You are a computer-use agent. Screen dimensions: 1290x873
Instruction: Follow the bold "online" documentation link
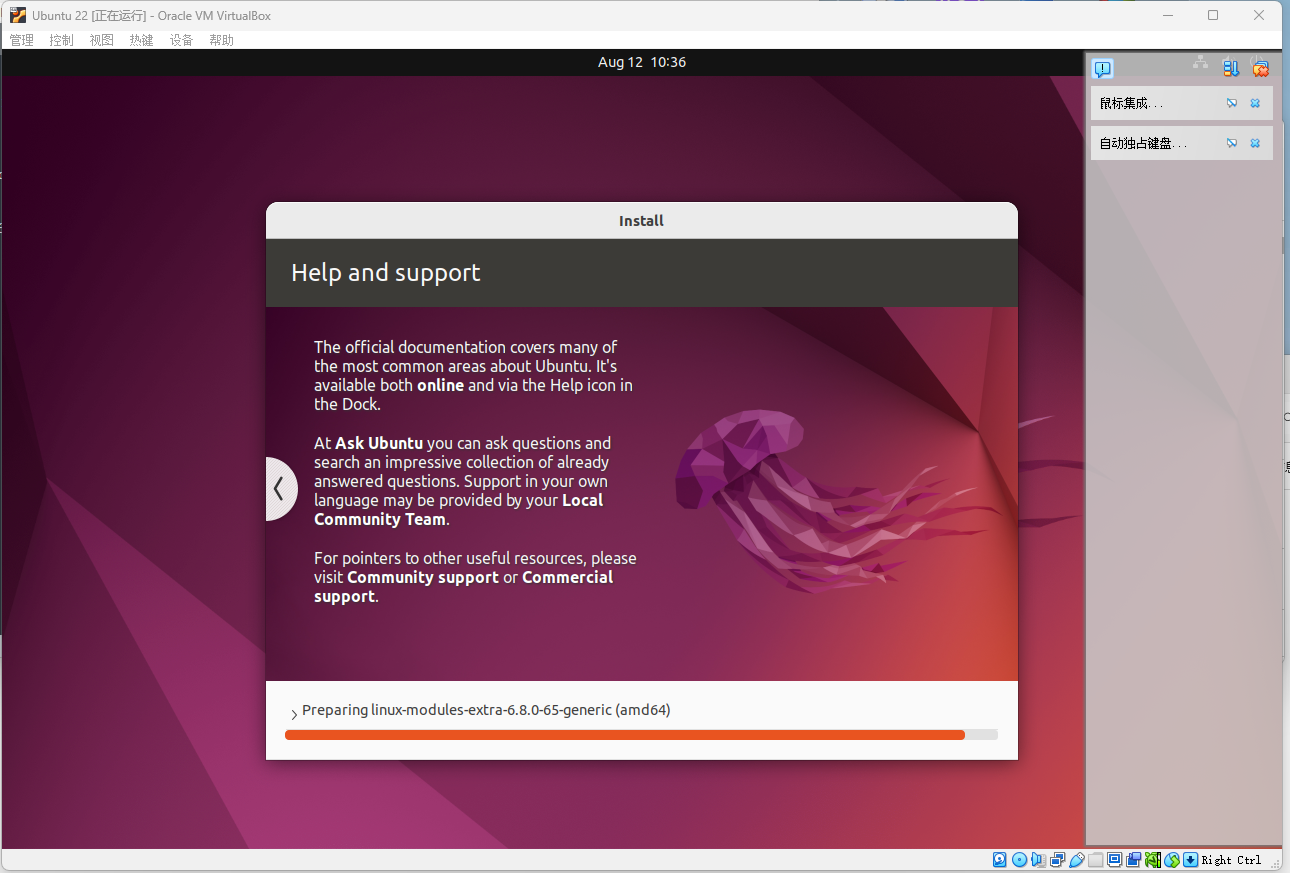[x=440, y=385]
